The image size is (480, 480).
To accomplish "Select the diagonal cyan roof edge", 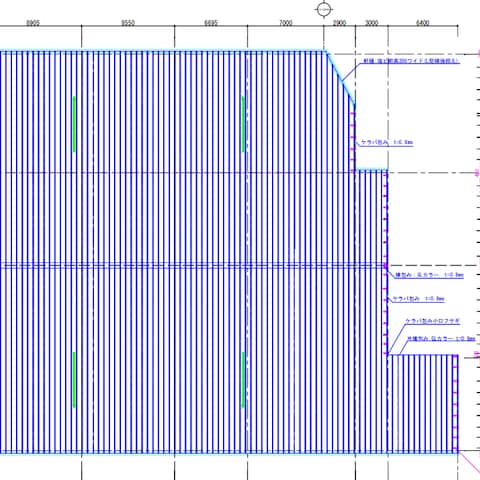I will (x=341, y=78).
